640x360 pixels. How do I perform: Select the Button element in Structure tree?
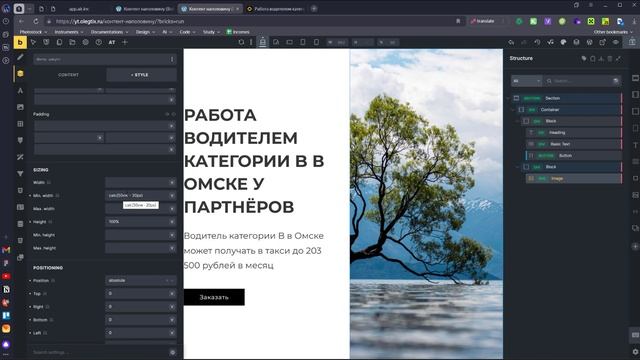[x=574, y=156]
